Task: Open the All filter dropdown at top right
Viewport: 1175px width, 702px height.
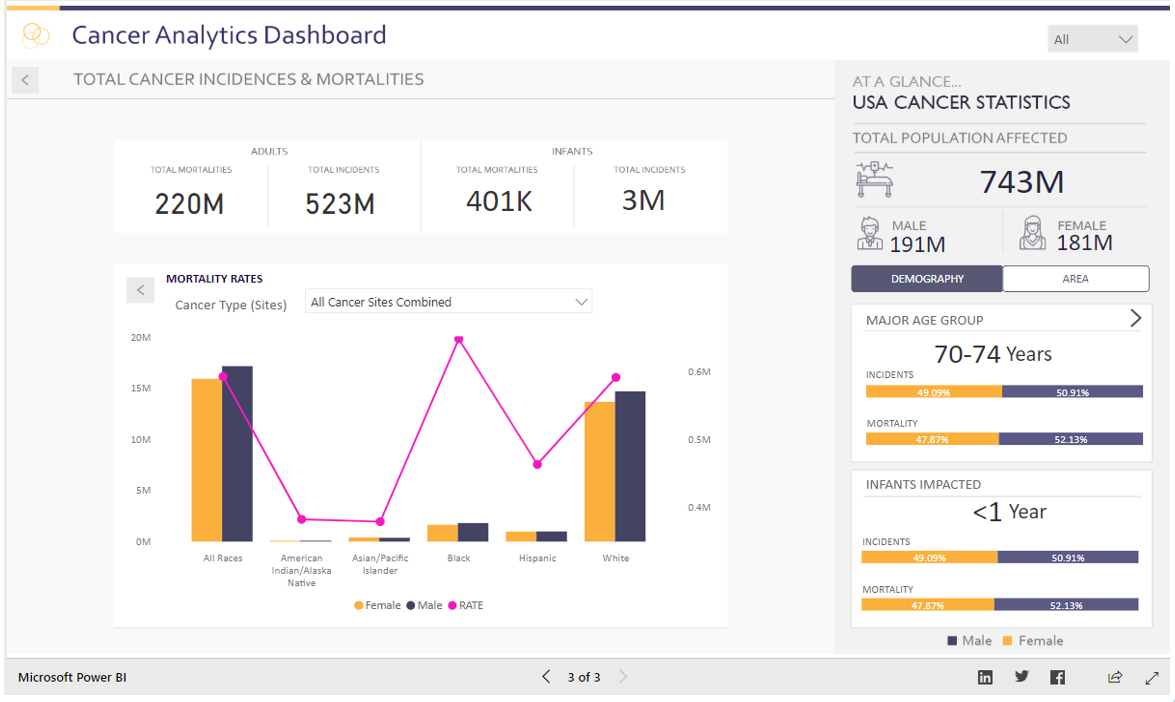Action: coord(1092,38)
